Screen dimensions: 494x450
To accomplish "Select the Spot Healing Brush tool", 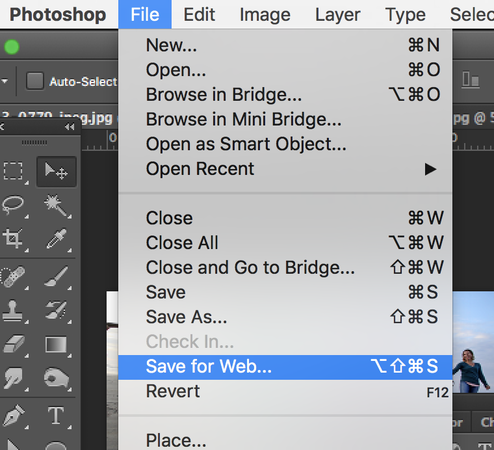I will [13, 276].
